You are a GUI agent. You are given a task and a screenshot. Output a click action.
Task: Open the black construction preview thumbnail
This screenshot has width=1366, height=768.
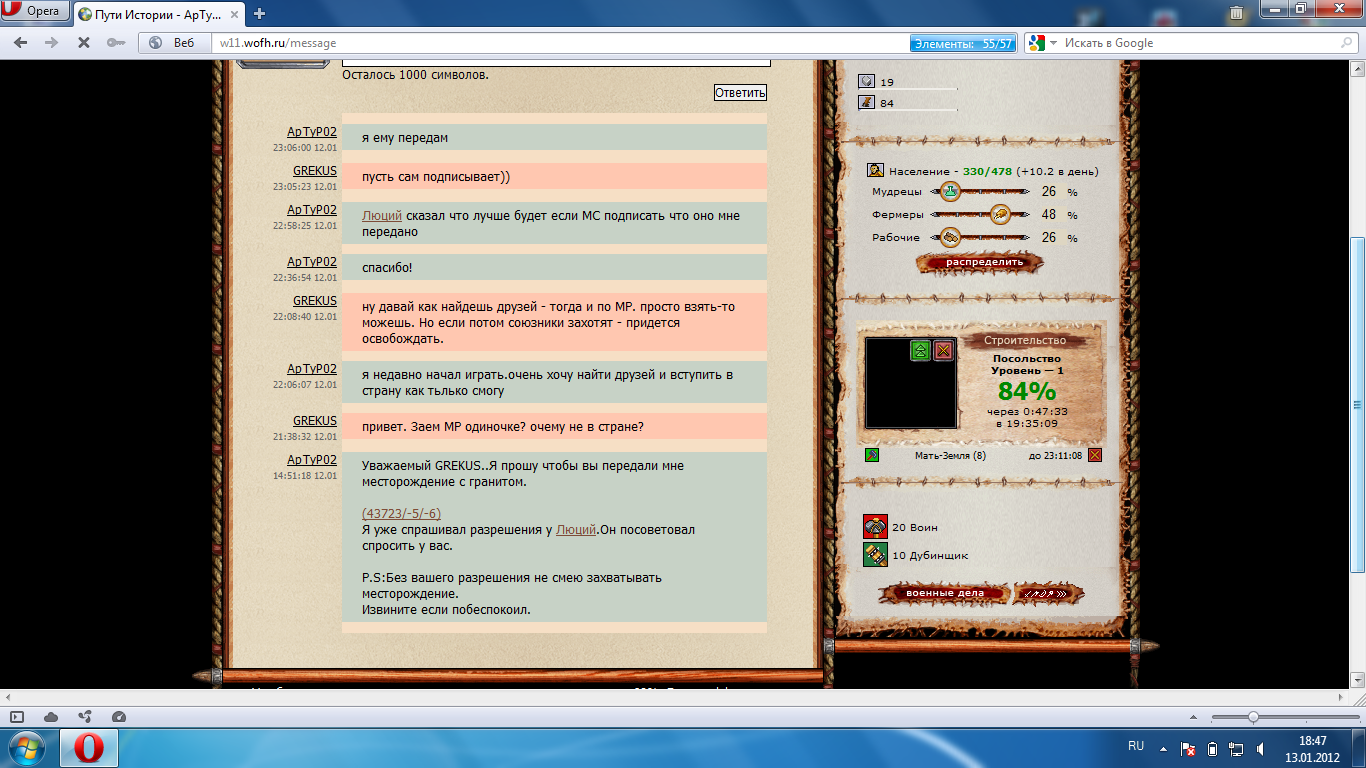[910, 384]
